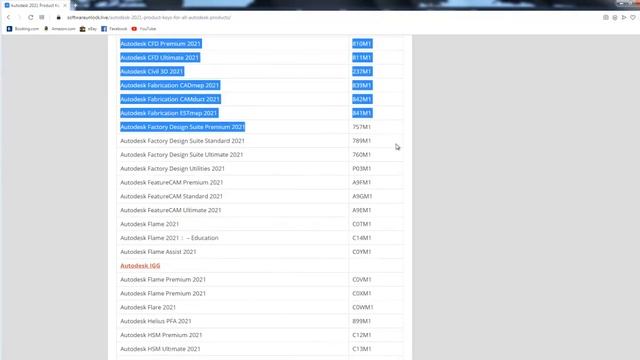Click Autodesk Flame Assist 2021 text

click(158, 252)
